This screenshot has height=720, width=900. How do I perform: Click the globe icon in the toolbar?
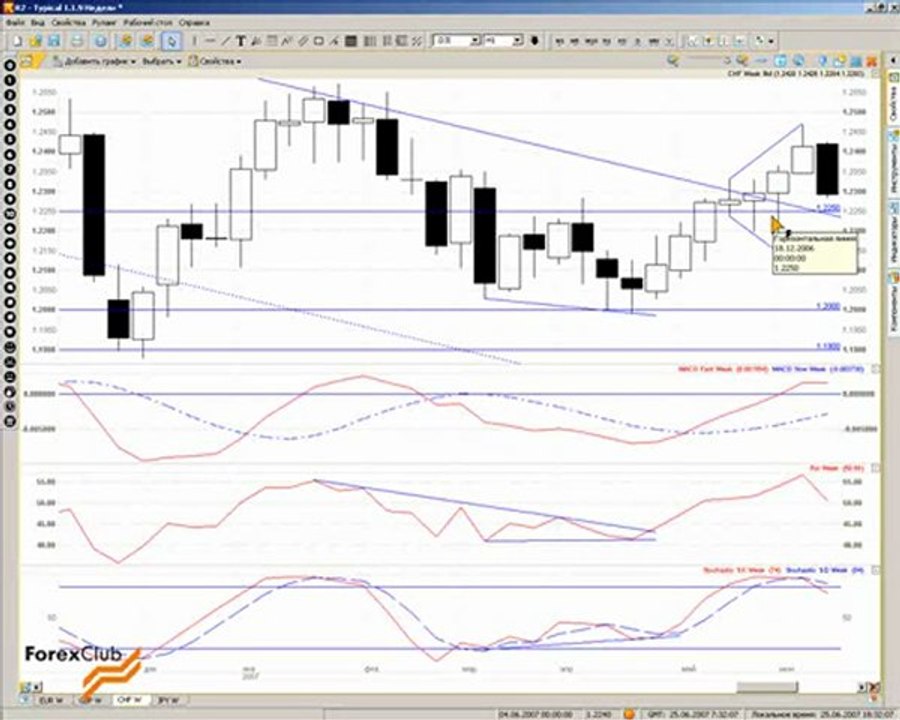click(100, 41)
